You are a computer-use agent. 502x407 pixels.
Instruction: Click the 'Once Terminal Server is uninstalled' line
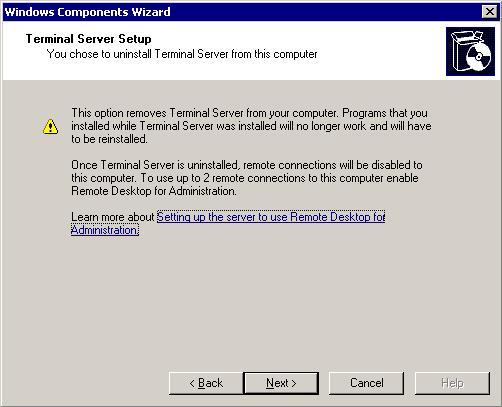pos(247,165)
